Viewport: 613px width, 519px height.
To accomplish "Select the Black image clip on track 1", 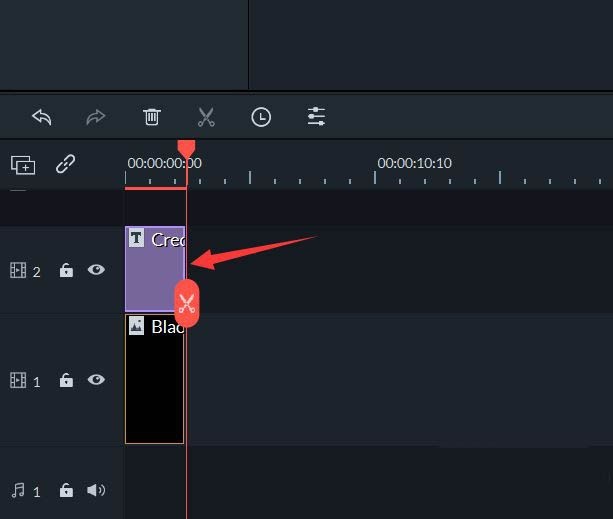I will (154, 379).
